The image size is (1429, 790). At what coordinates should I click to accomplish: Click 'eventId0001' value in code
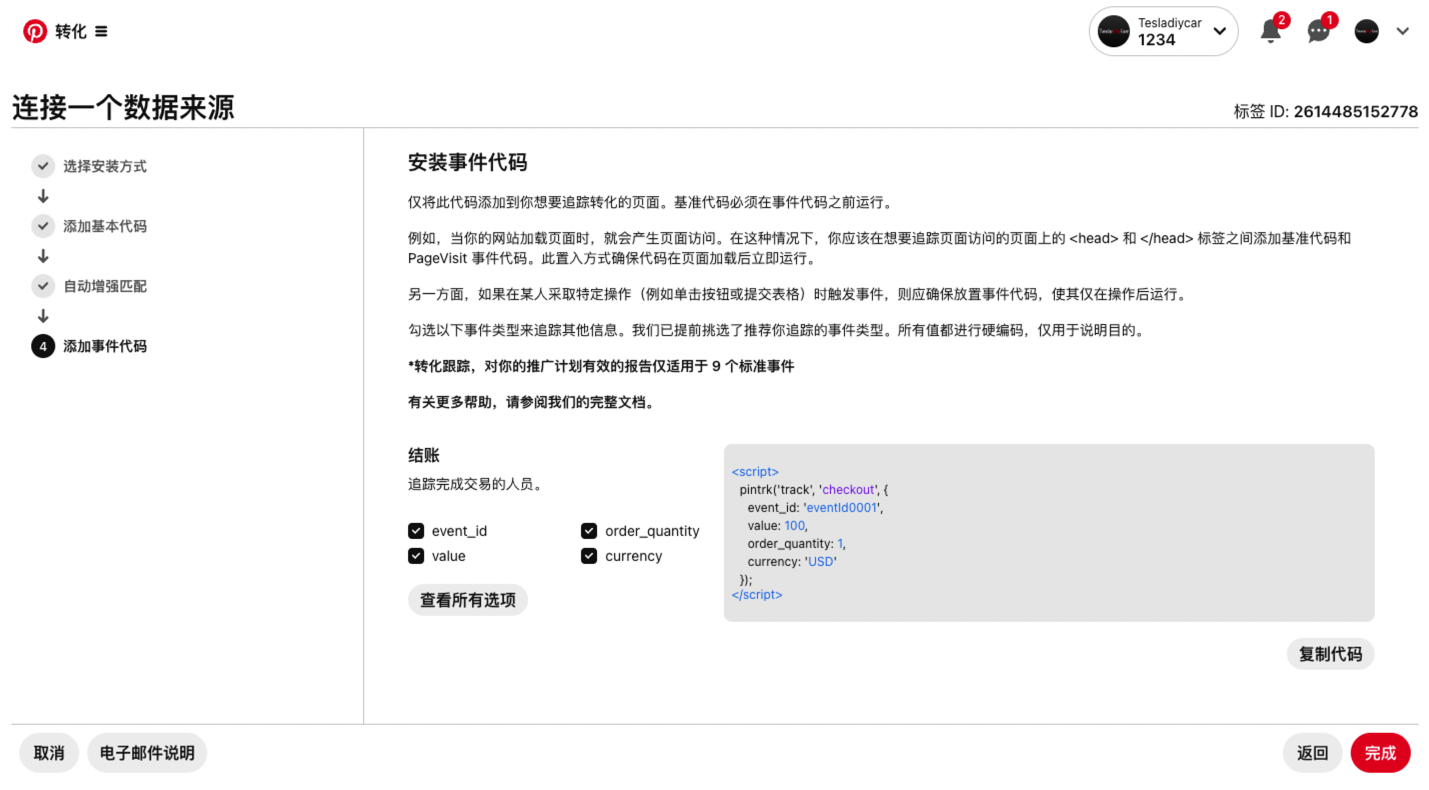tap(841, 507)
